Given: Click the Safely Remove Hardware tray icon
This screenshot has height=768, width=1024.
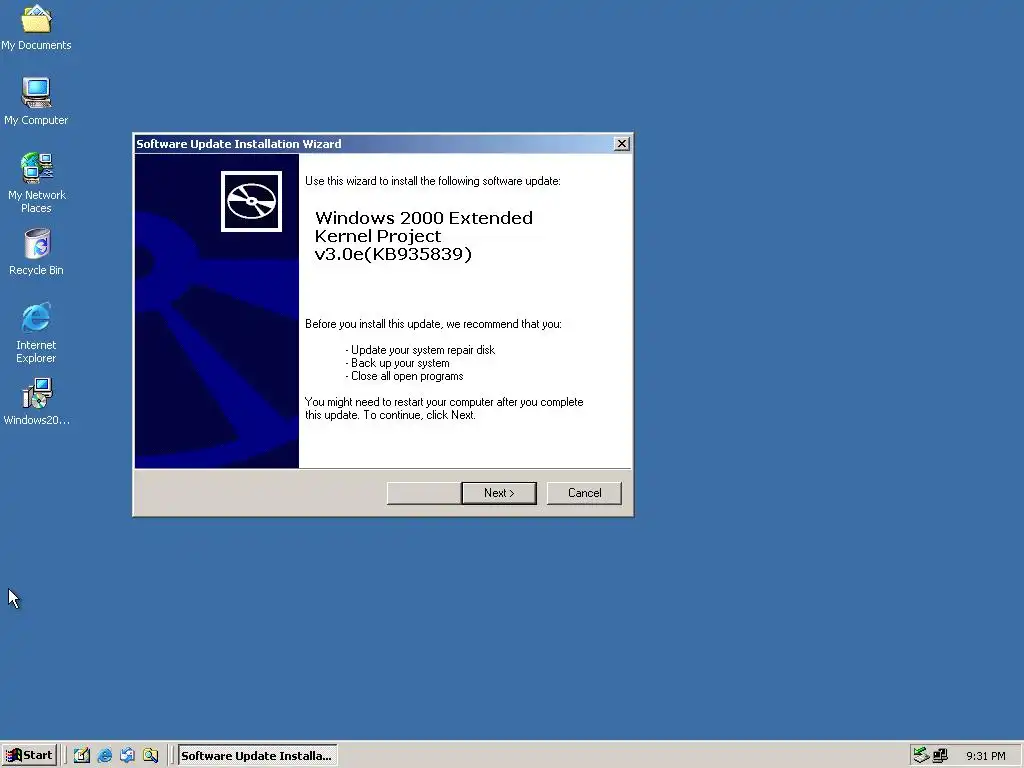Looking at the screenshot, I should 921,756.
